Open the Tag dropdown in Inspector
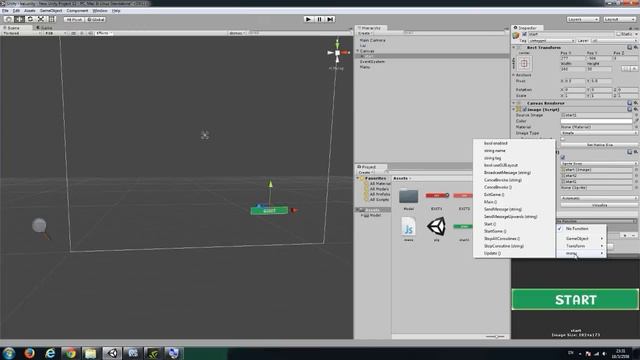 [551, 41]
